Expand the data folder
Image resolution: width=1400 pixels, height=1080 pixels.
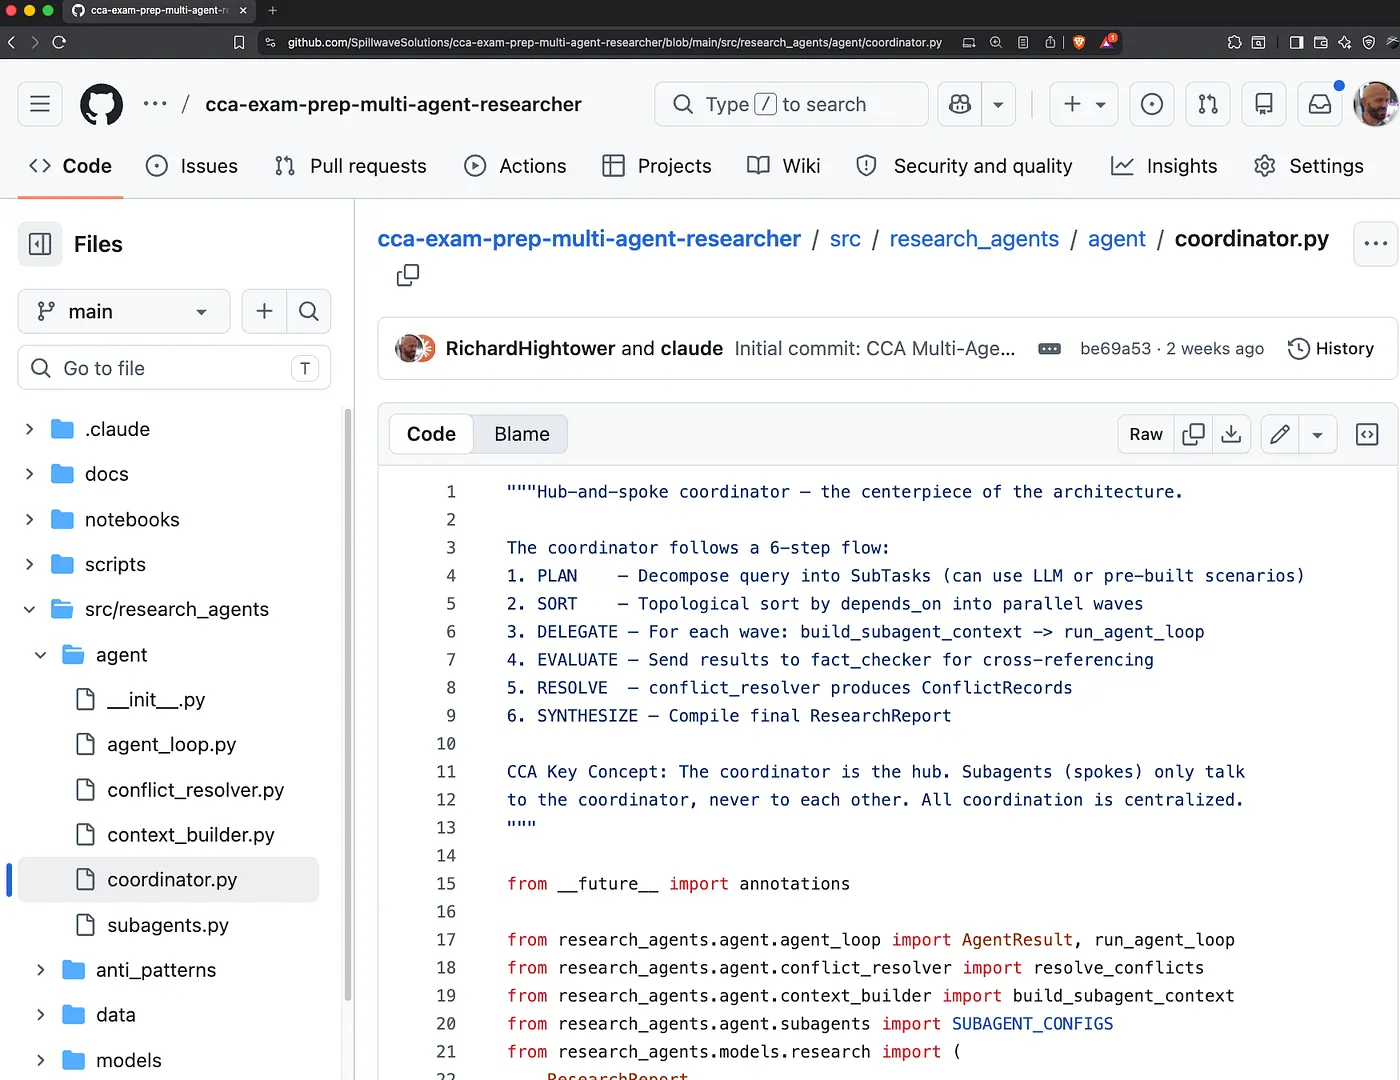[40, 1015]
